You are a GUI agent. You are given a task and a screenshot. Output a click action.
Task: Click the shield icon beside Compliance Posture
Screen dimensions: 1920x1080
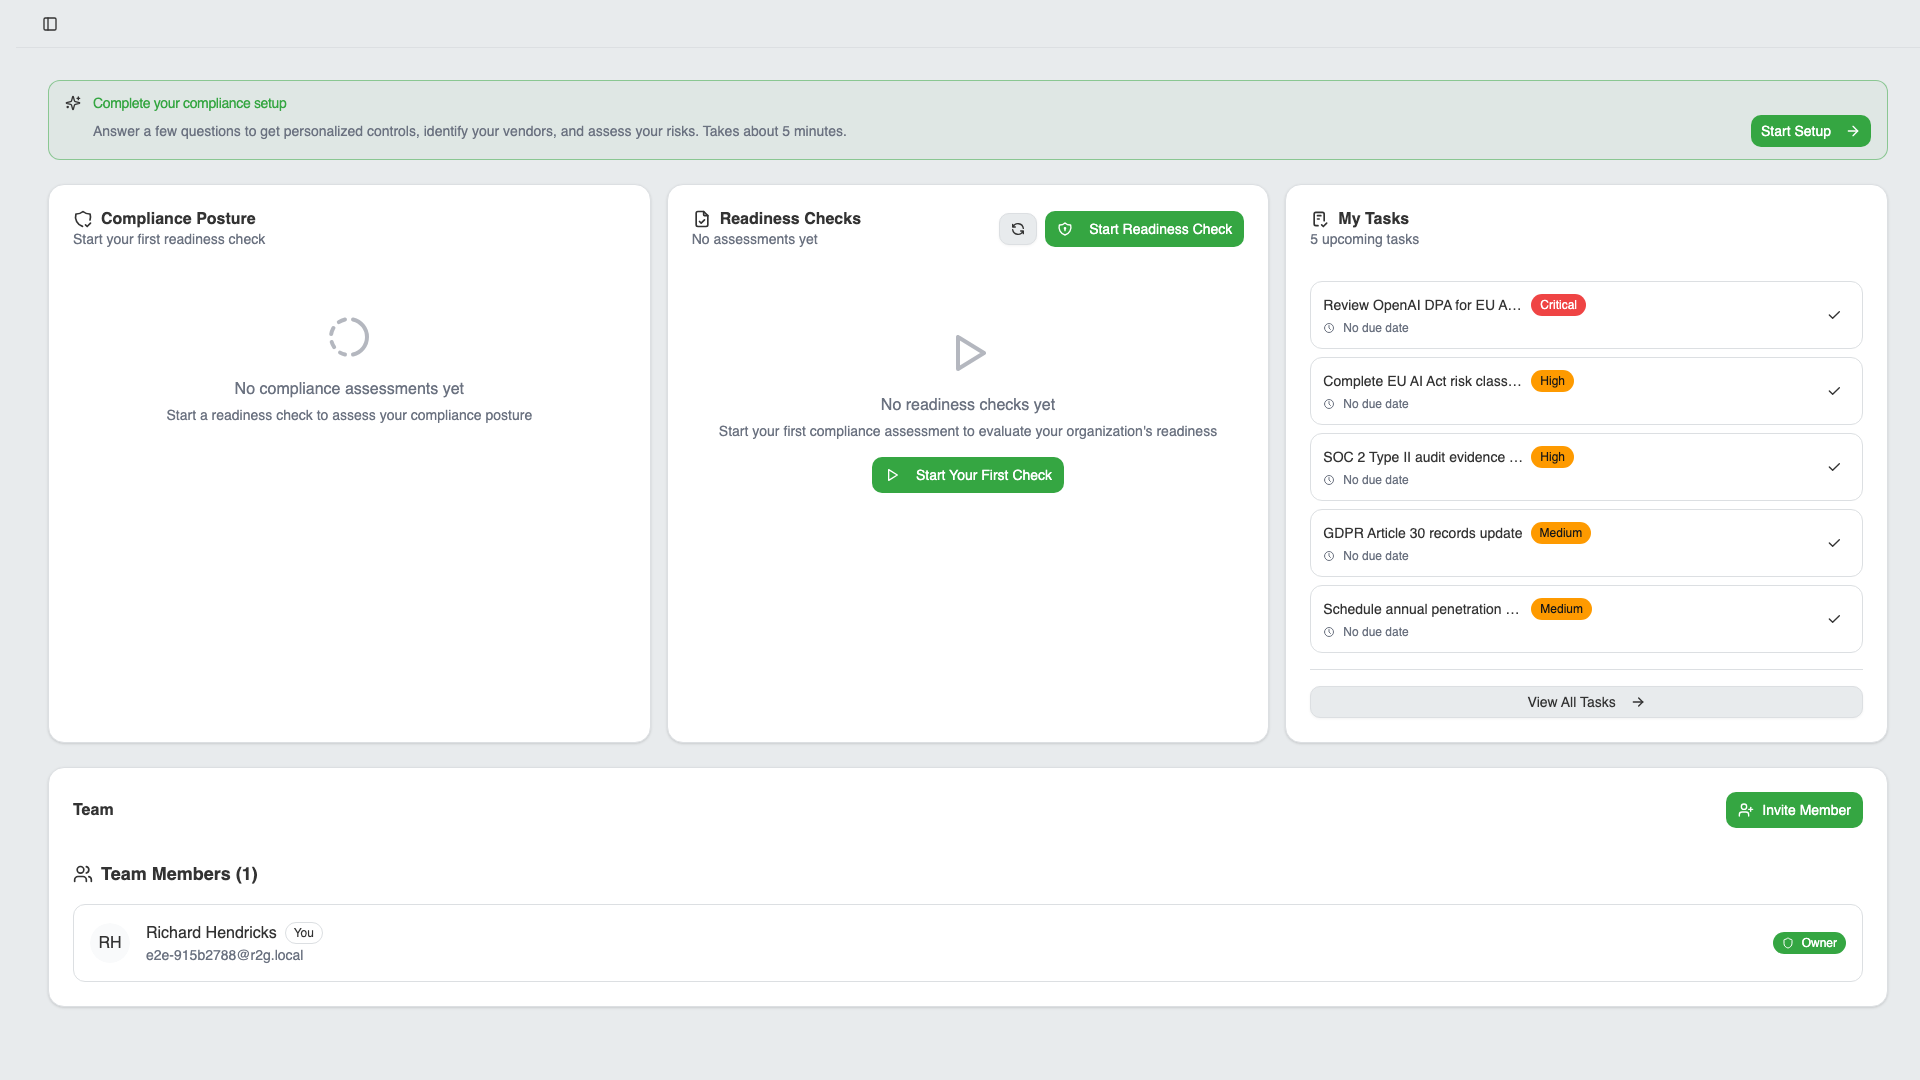83,218
